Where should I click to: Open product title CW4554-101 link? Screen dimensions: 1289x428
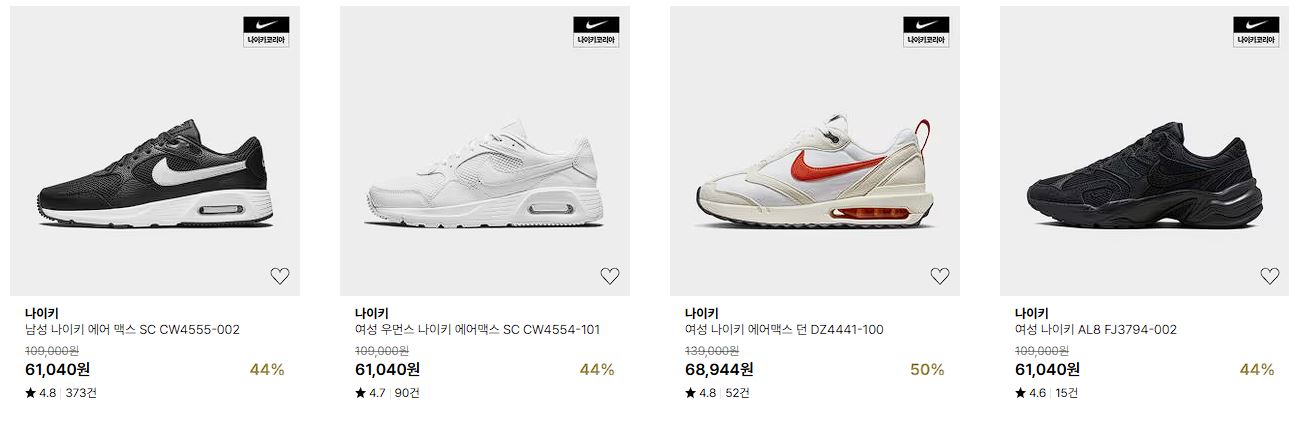[477, 330]
